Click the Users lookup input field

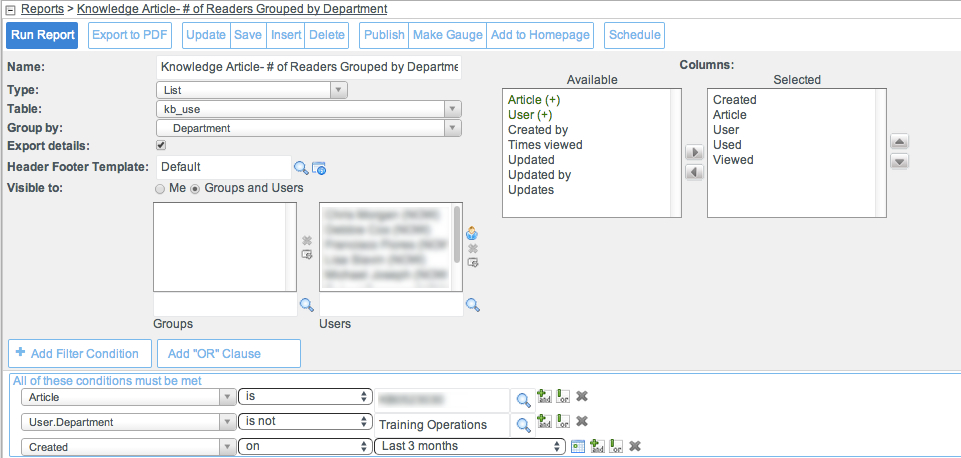(391, 305)
